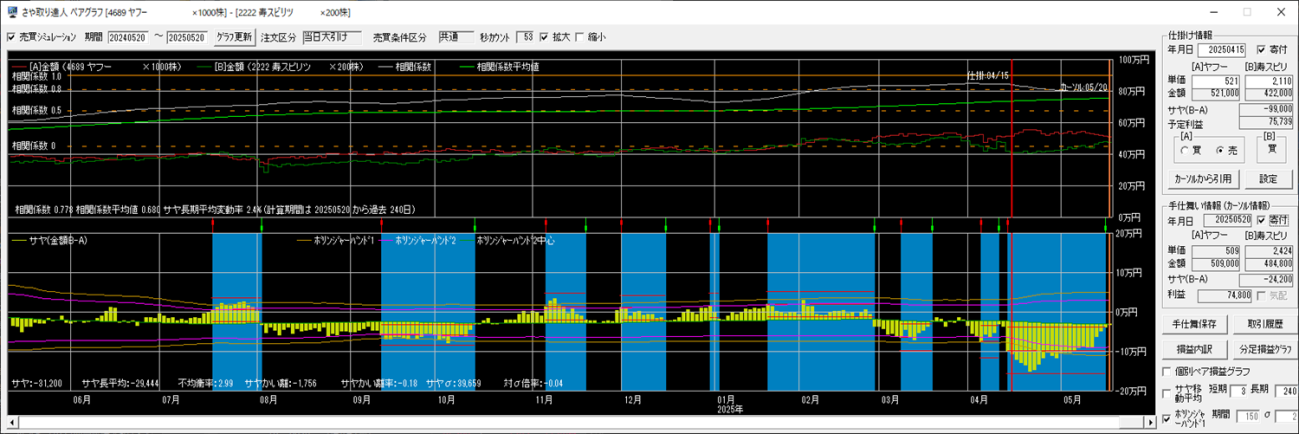This screenshot has height=434, width=1299.
Task: Click the 手仕舞い単価 value 2,424
Action: tap(1268, 252)
